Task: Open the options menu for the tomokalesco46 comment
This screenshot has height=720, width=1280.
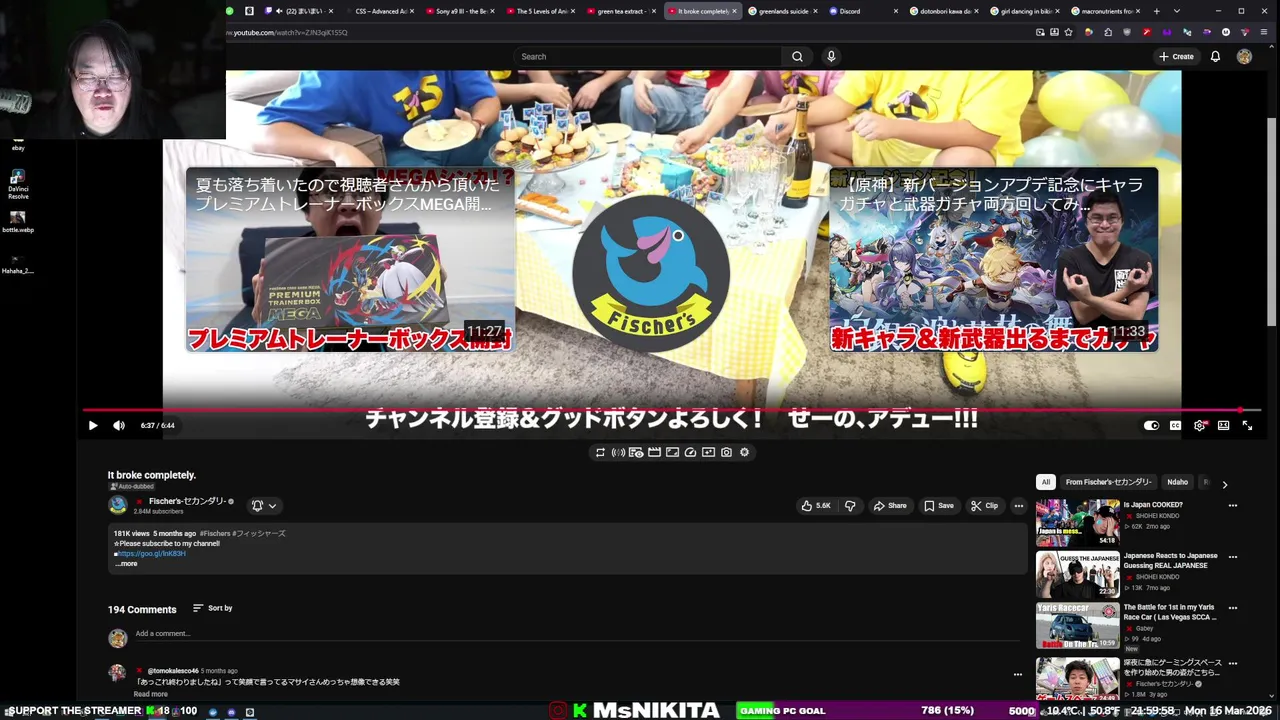Action: pos(1017,675)
